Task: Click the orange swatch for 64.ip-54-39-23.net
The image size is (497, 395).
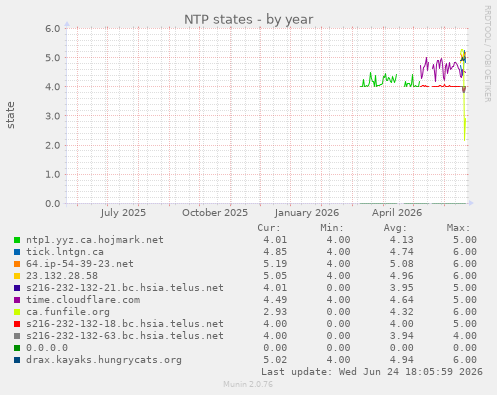Action: tap(17, 264)
